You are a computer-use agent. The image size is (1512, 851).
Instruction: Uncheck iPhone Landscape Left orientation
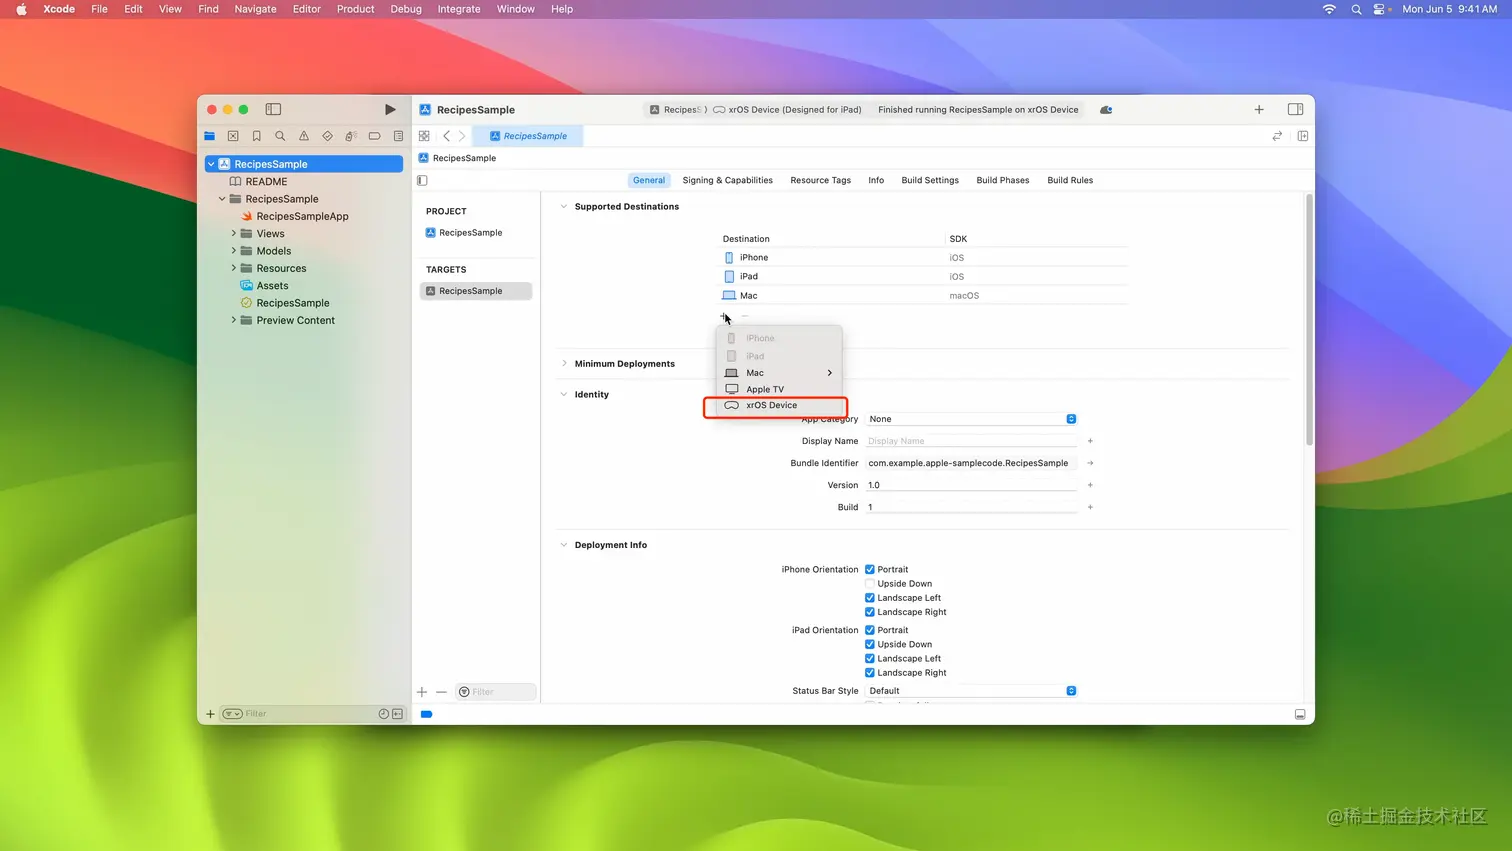click(869, 598)
